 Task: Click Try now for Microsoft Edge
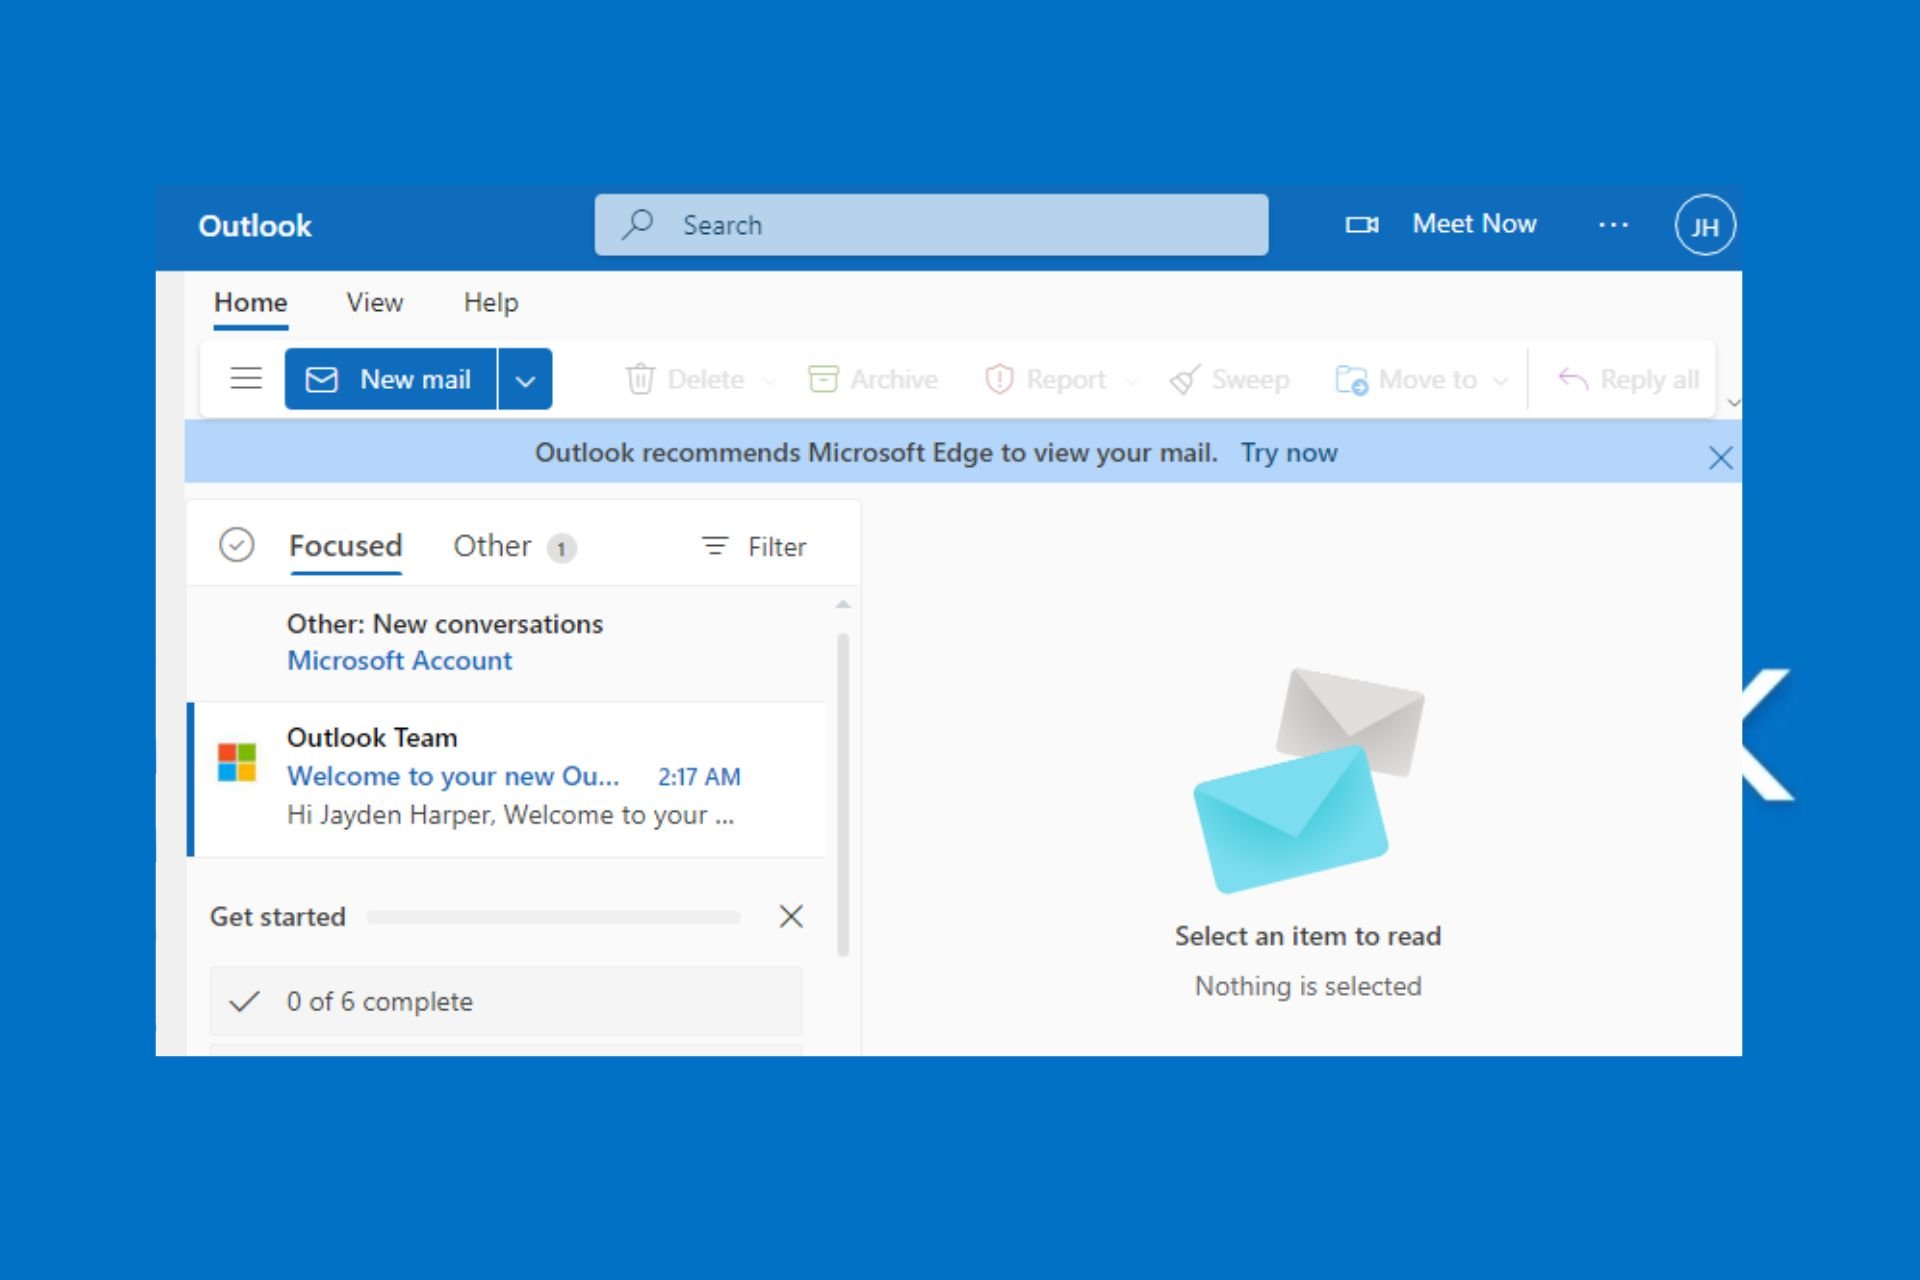coord(1287,453)
